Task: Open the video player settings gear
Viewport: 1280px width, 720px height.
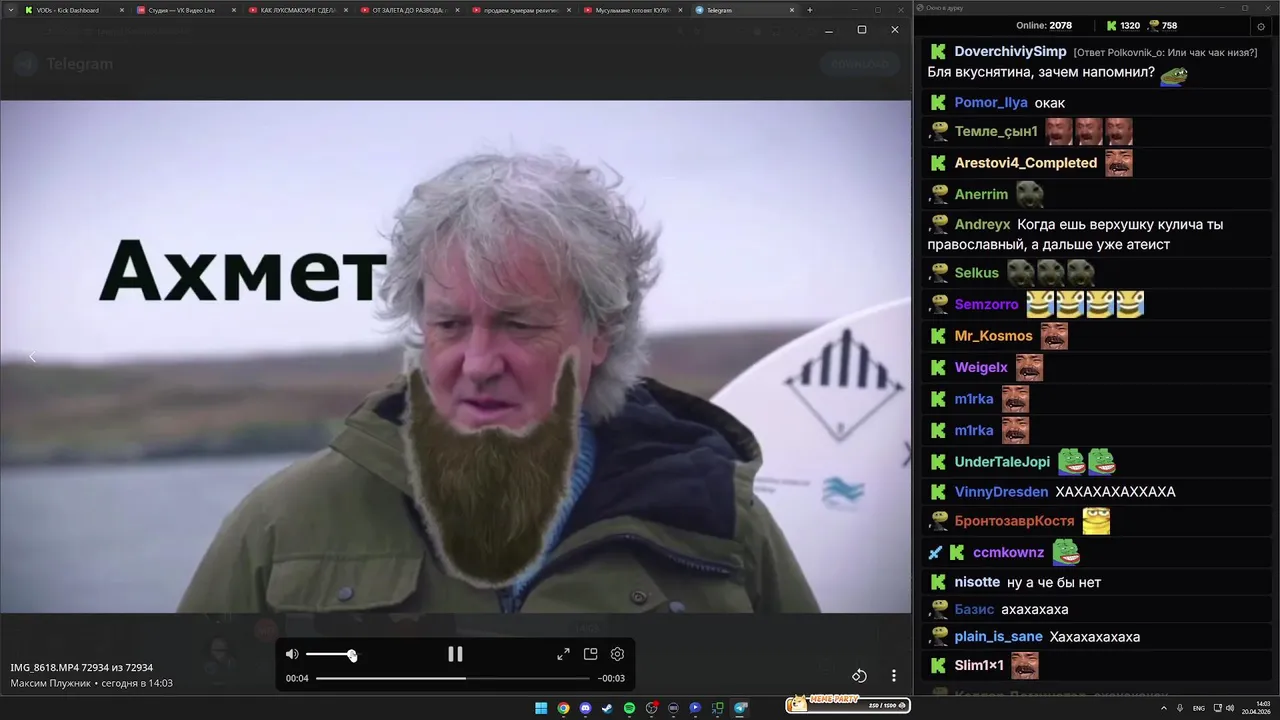Action: pyautogui.click(x=617, y=654)
